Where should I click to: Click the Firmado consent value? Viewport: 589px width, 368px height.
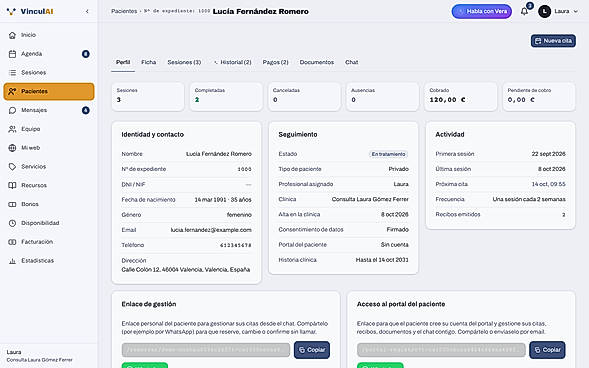point(397,229)
